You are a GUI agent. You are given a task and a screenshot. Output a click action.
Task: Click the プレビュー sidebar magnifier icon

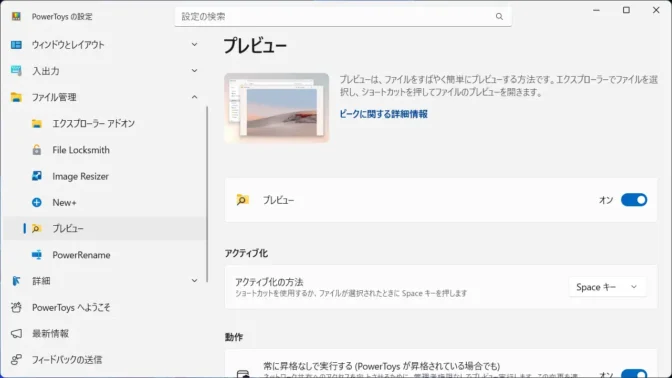37,228
